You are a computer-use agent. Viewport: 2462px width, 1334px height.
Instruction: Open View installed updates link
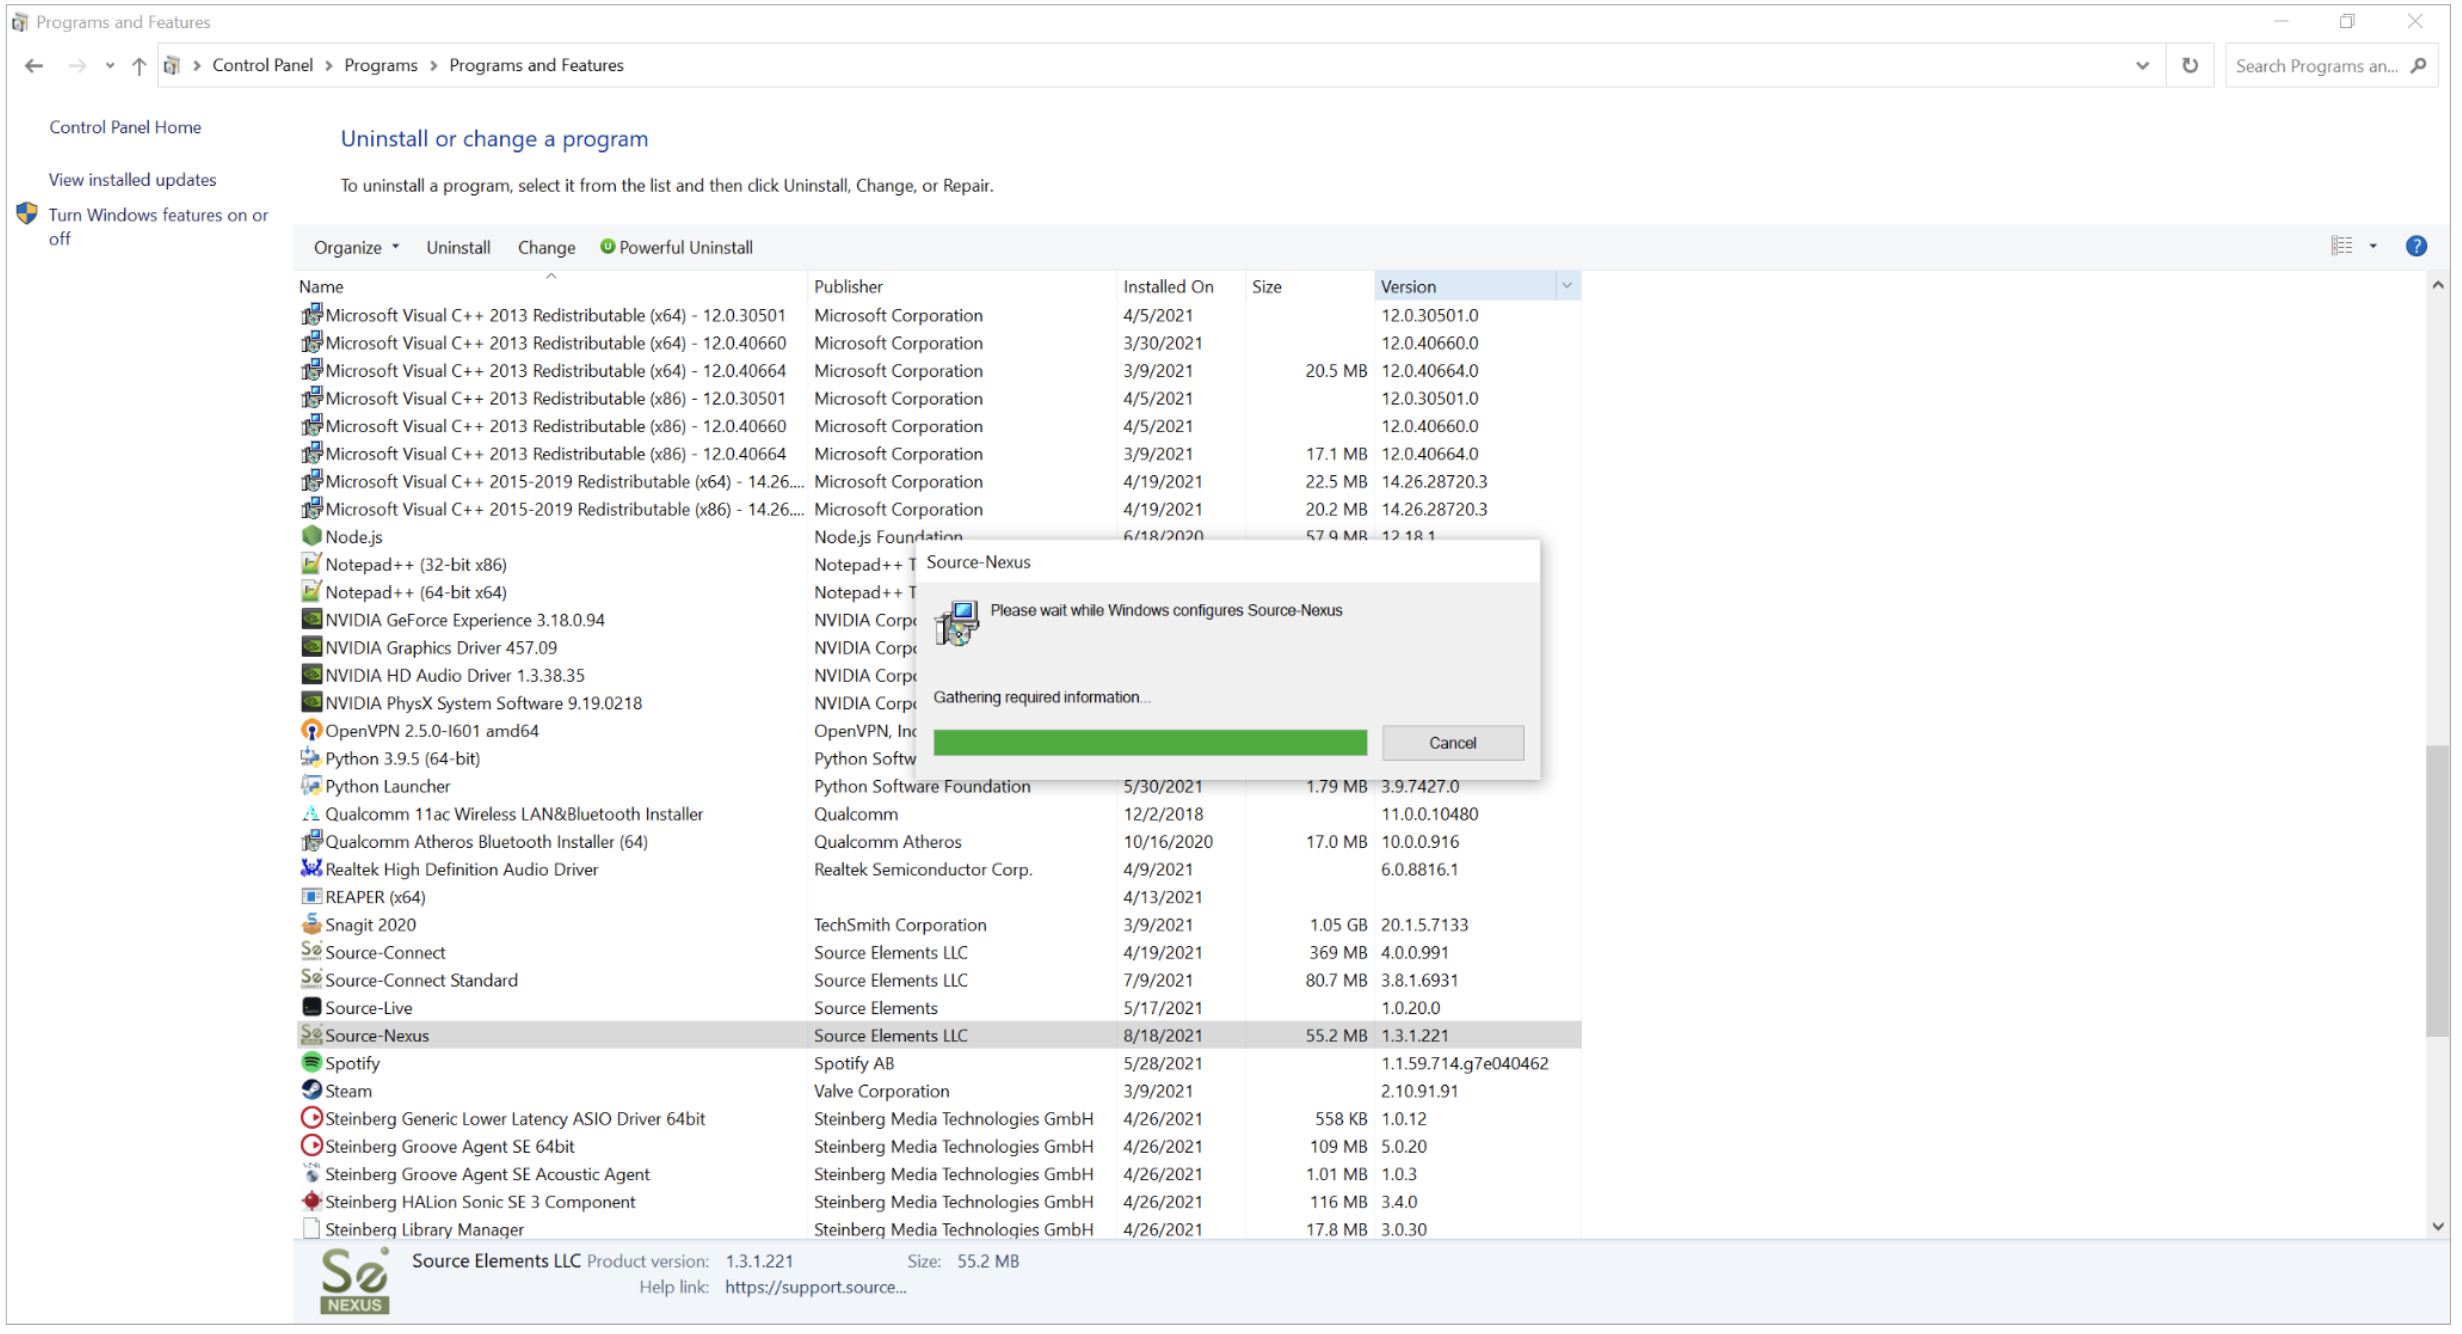[133, 180]
